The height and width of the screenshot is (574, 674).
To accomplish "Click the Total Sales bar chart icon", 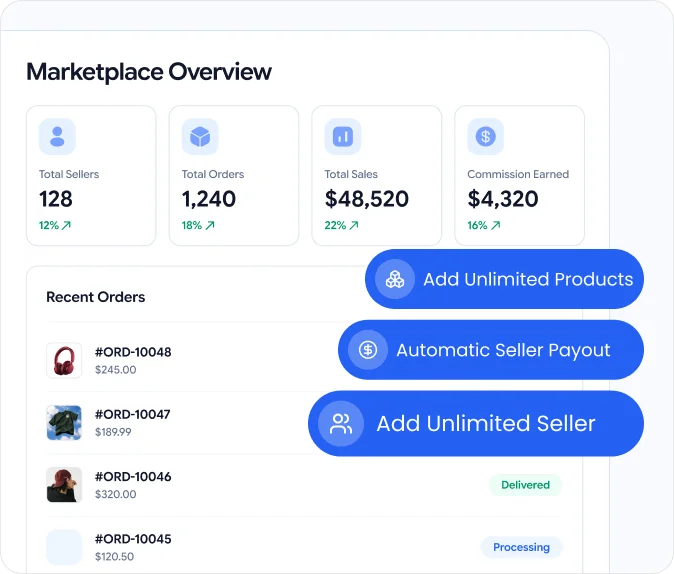I will 343,137.
